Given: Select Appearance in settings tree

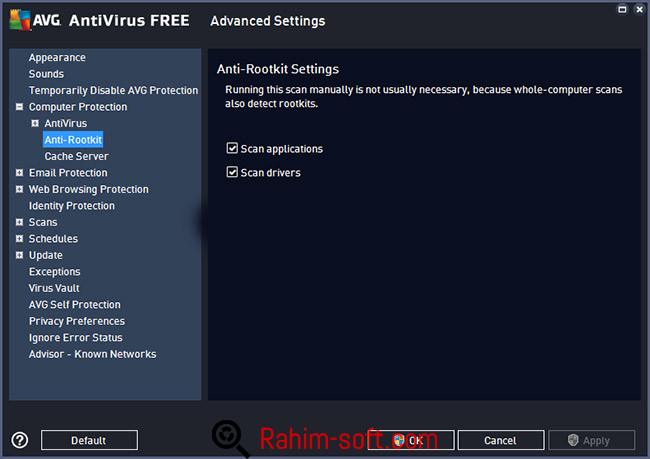Looking at the screenshot, I should point(57,57).
